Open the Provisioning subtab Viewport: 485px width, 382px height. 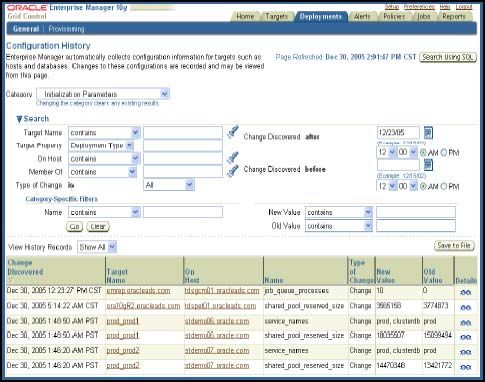66,29
